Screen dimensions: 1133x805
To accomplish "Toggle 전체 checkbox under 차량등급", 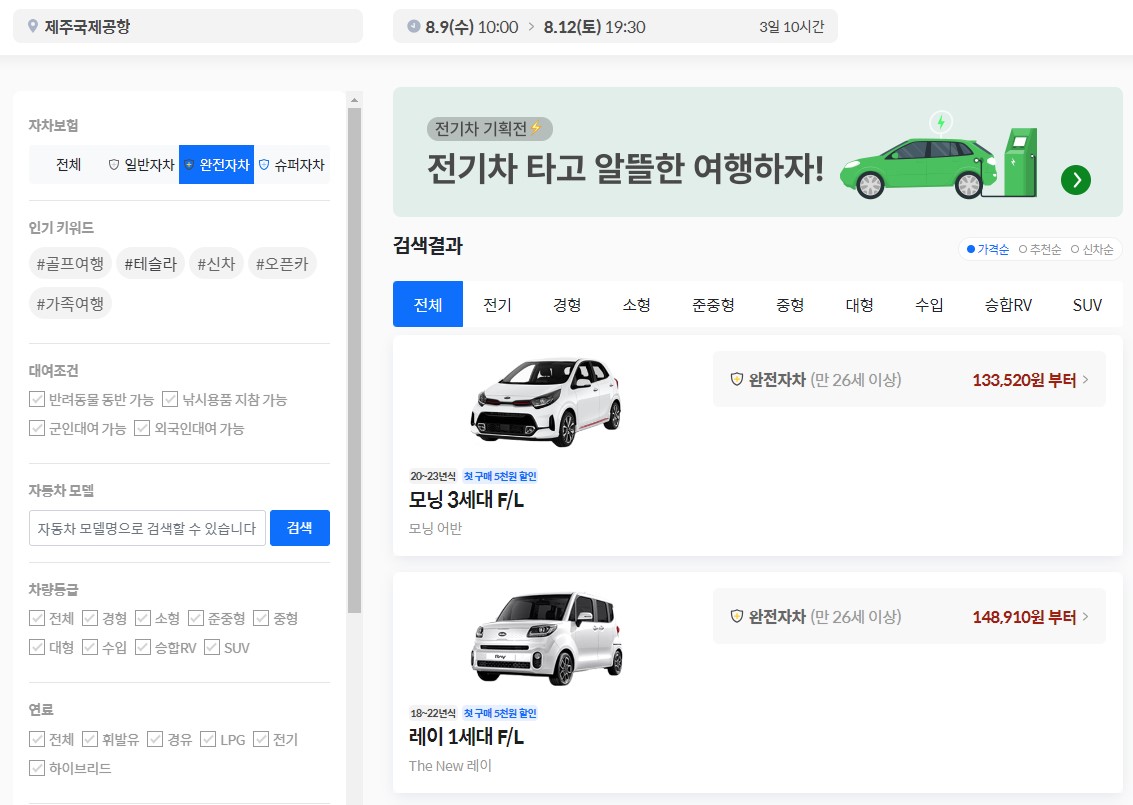I will [x=37, y=618].
